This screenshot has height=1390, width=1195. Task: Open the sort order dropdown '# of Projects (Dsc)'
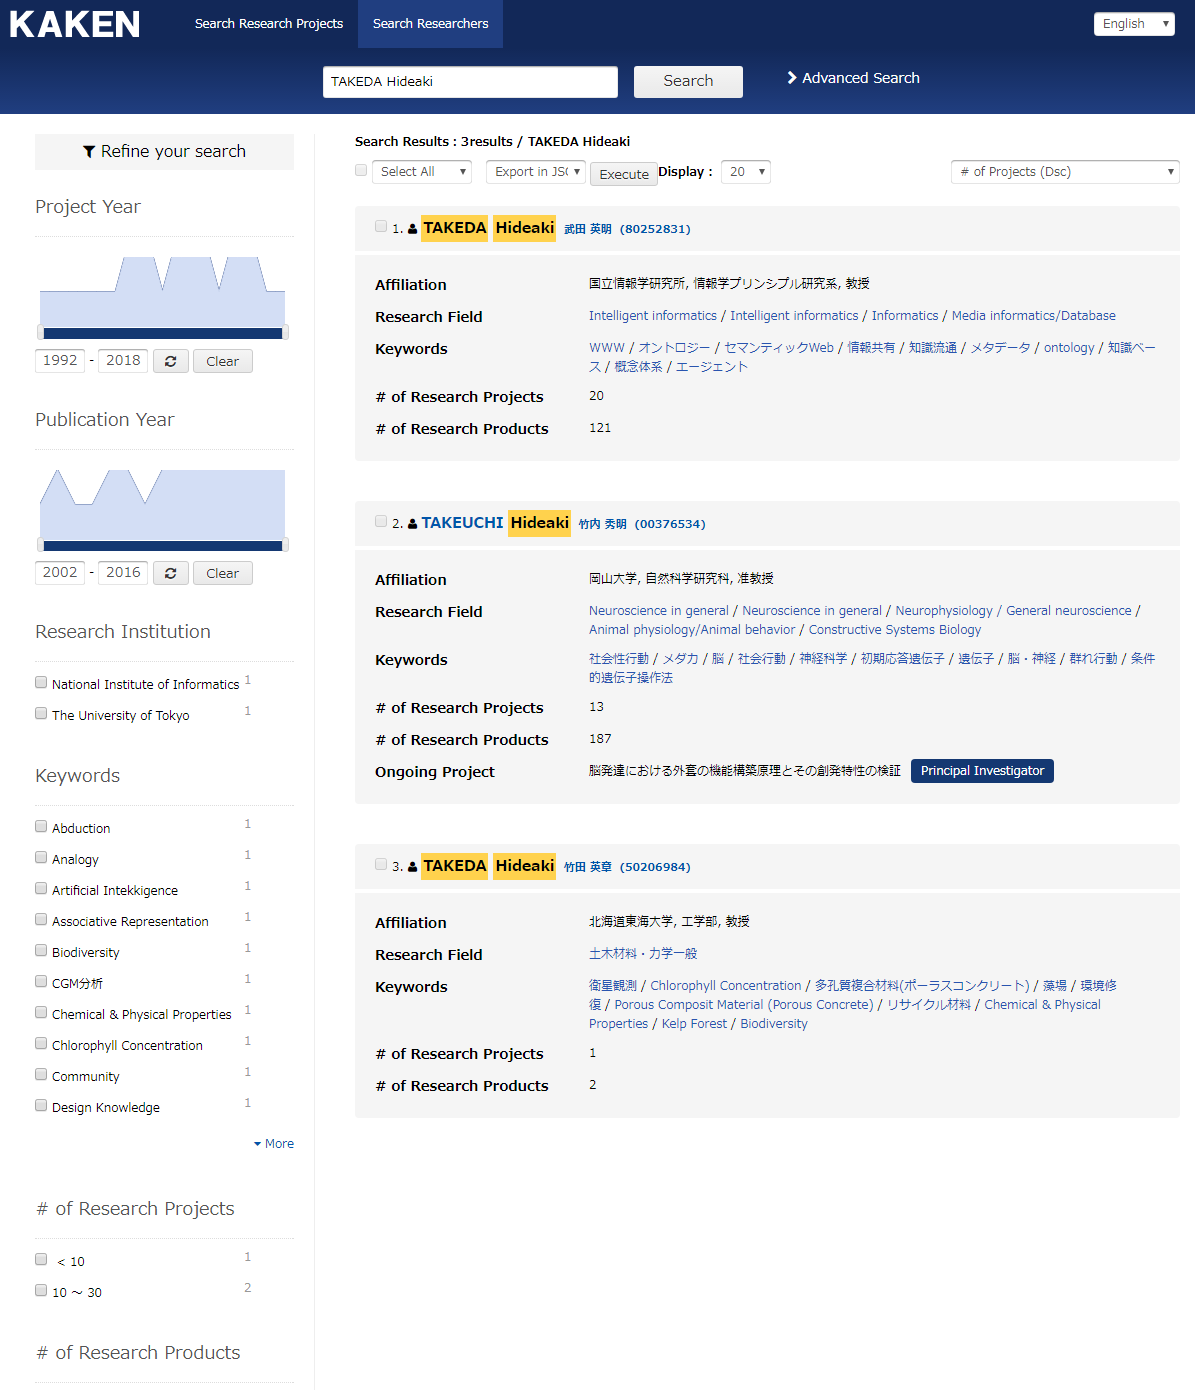pos(1065,172)
